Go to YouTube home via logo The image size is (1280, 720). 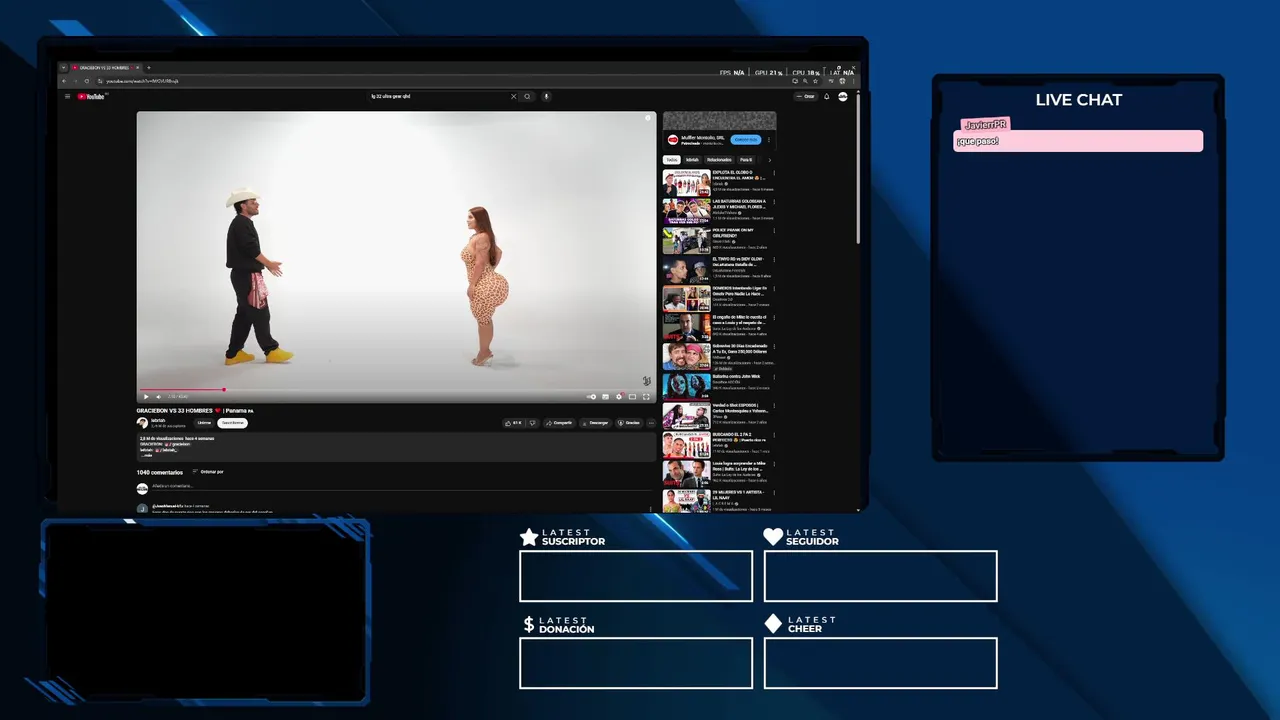pyautogui.click(x=91, y=96)
